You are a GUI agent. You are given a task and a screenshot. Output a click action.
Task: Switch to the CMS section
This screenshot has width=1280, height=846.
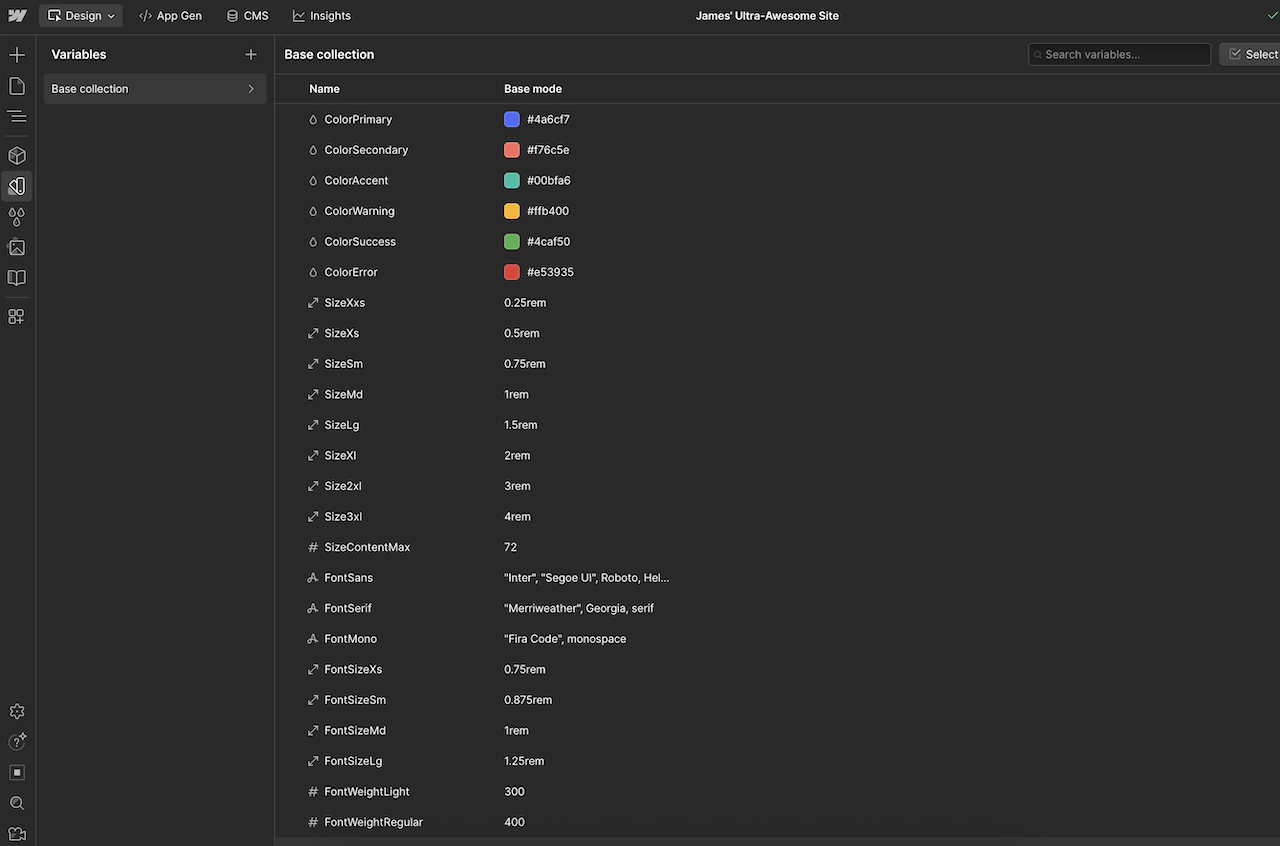coord(246,15)
